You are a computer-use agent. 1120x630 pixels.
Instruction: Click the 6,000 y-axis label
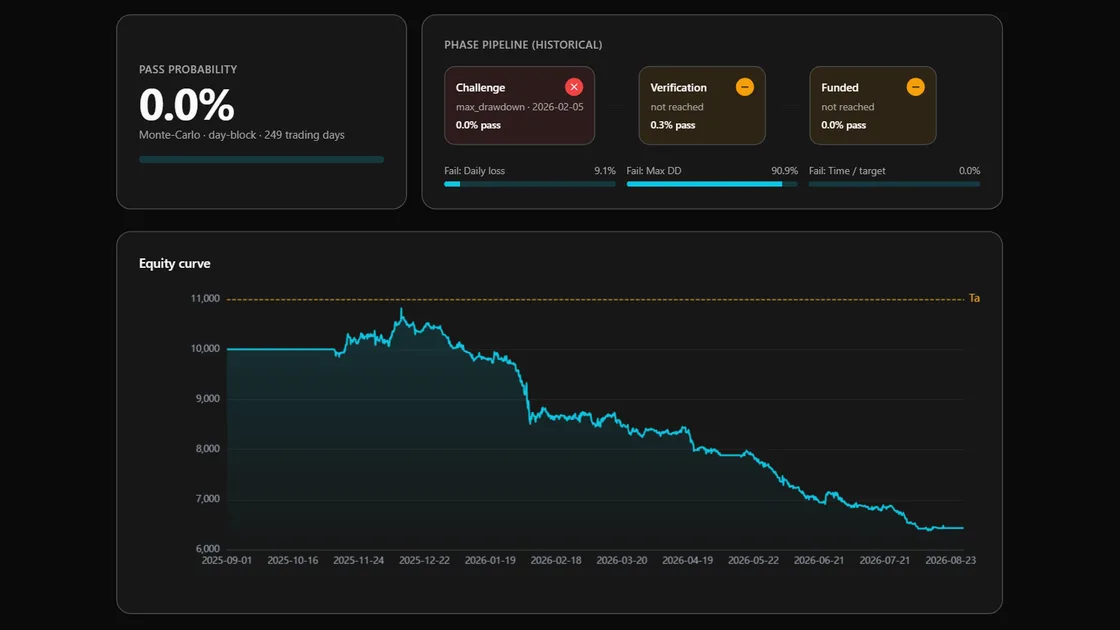(208, 549)
